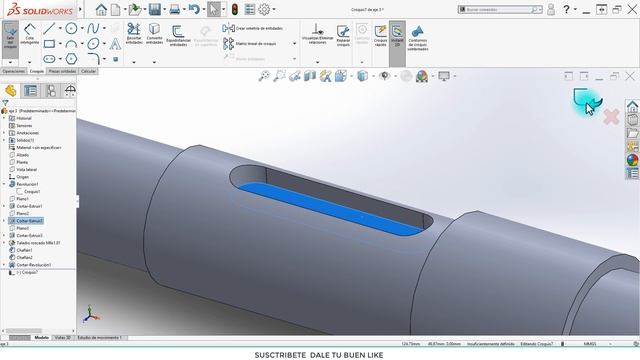Select the Spline sketch tool
This screenshot has height=360, width=640.
tap(93, 28)
